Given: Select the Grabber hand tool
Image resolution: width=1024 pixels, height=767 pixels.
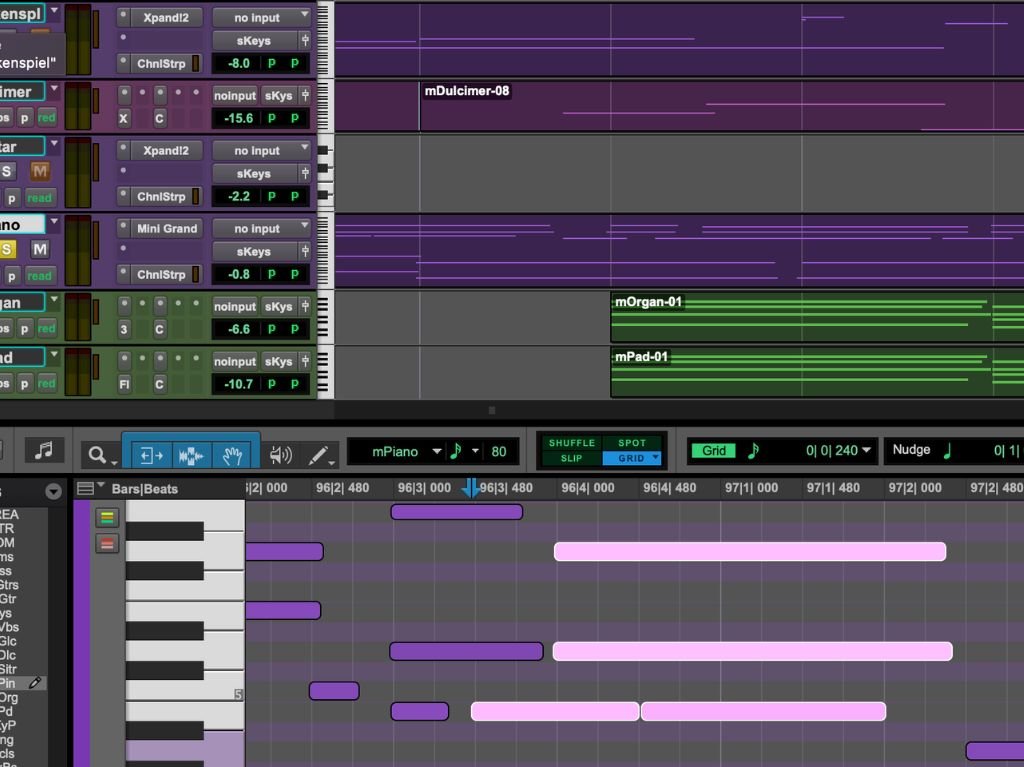Looking at the screenshot, I should coord(232,455).
